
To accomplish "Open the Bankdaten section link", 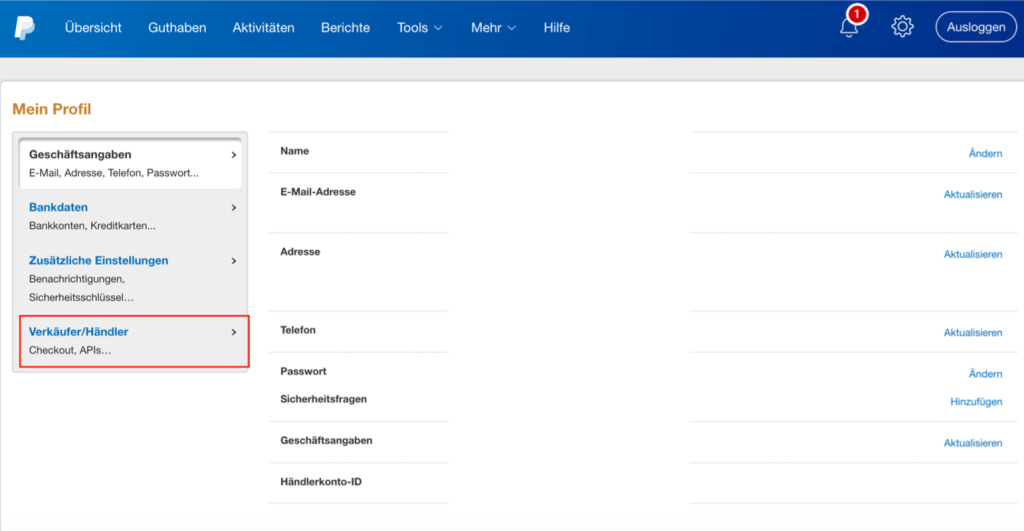I will 58,207.
